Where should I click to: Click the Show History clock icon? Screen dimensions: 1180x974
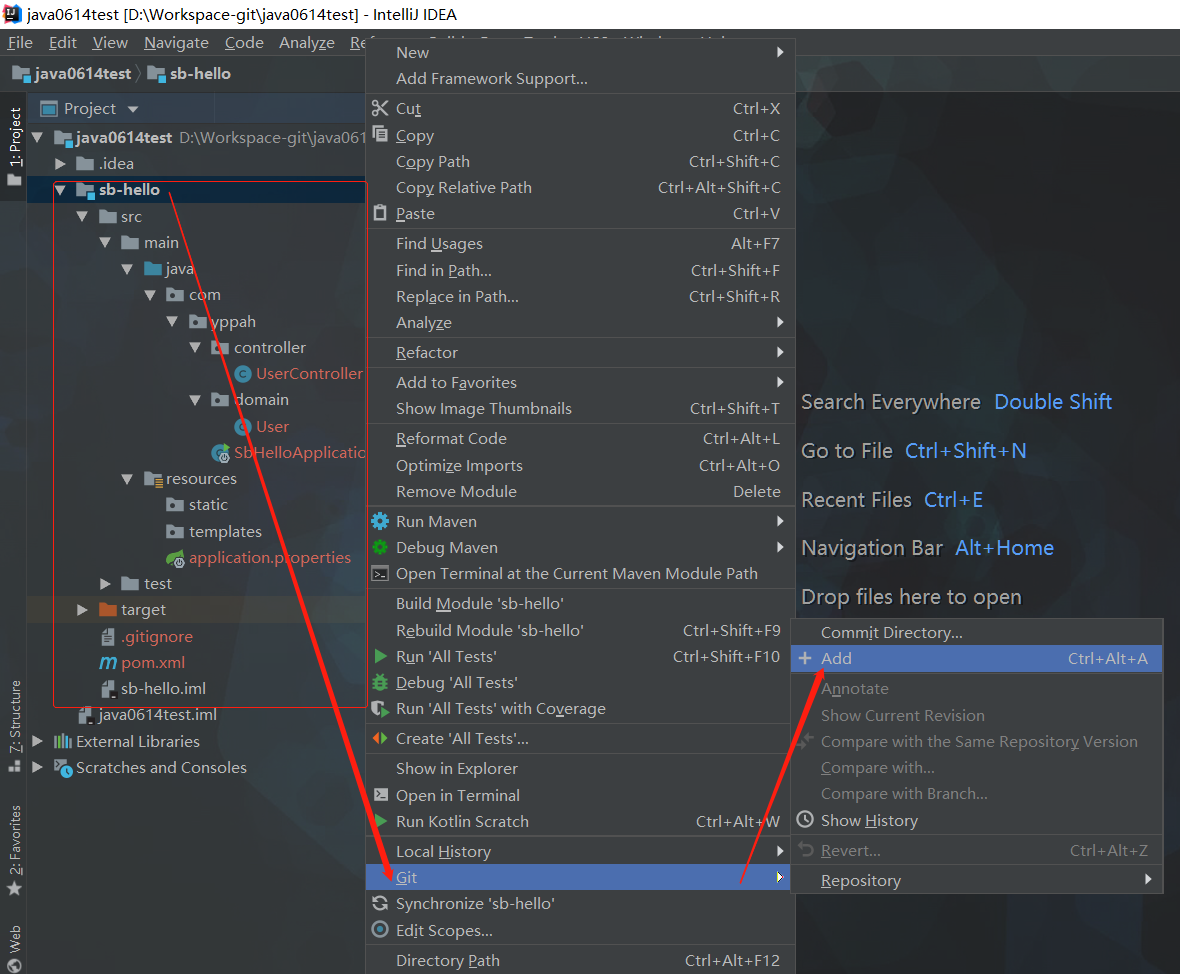pos(805,821)
